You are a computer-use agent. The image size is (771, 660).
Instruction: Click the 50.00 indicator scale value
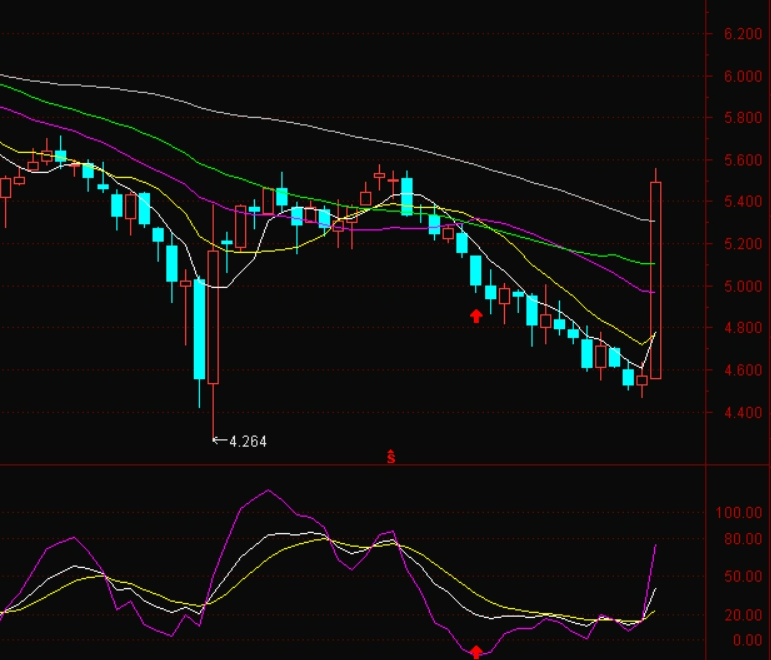(x=743, y=576)
